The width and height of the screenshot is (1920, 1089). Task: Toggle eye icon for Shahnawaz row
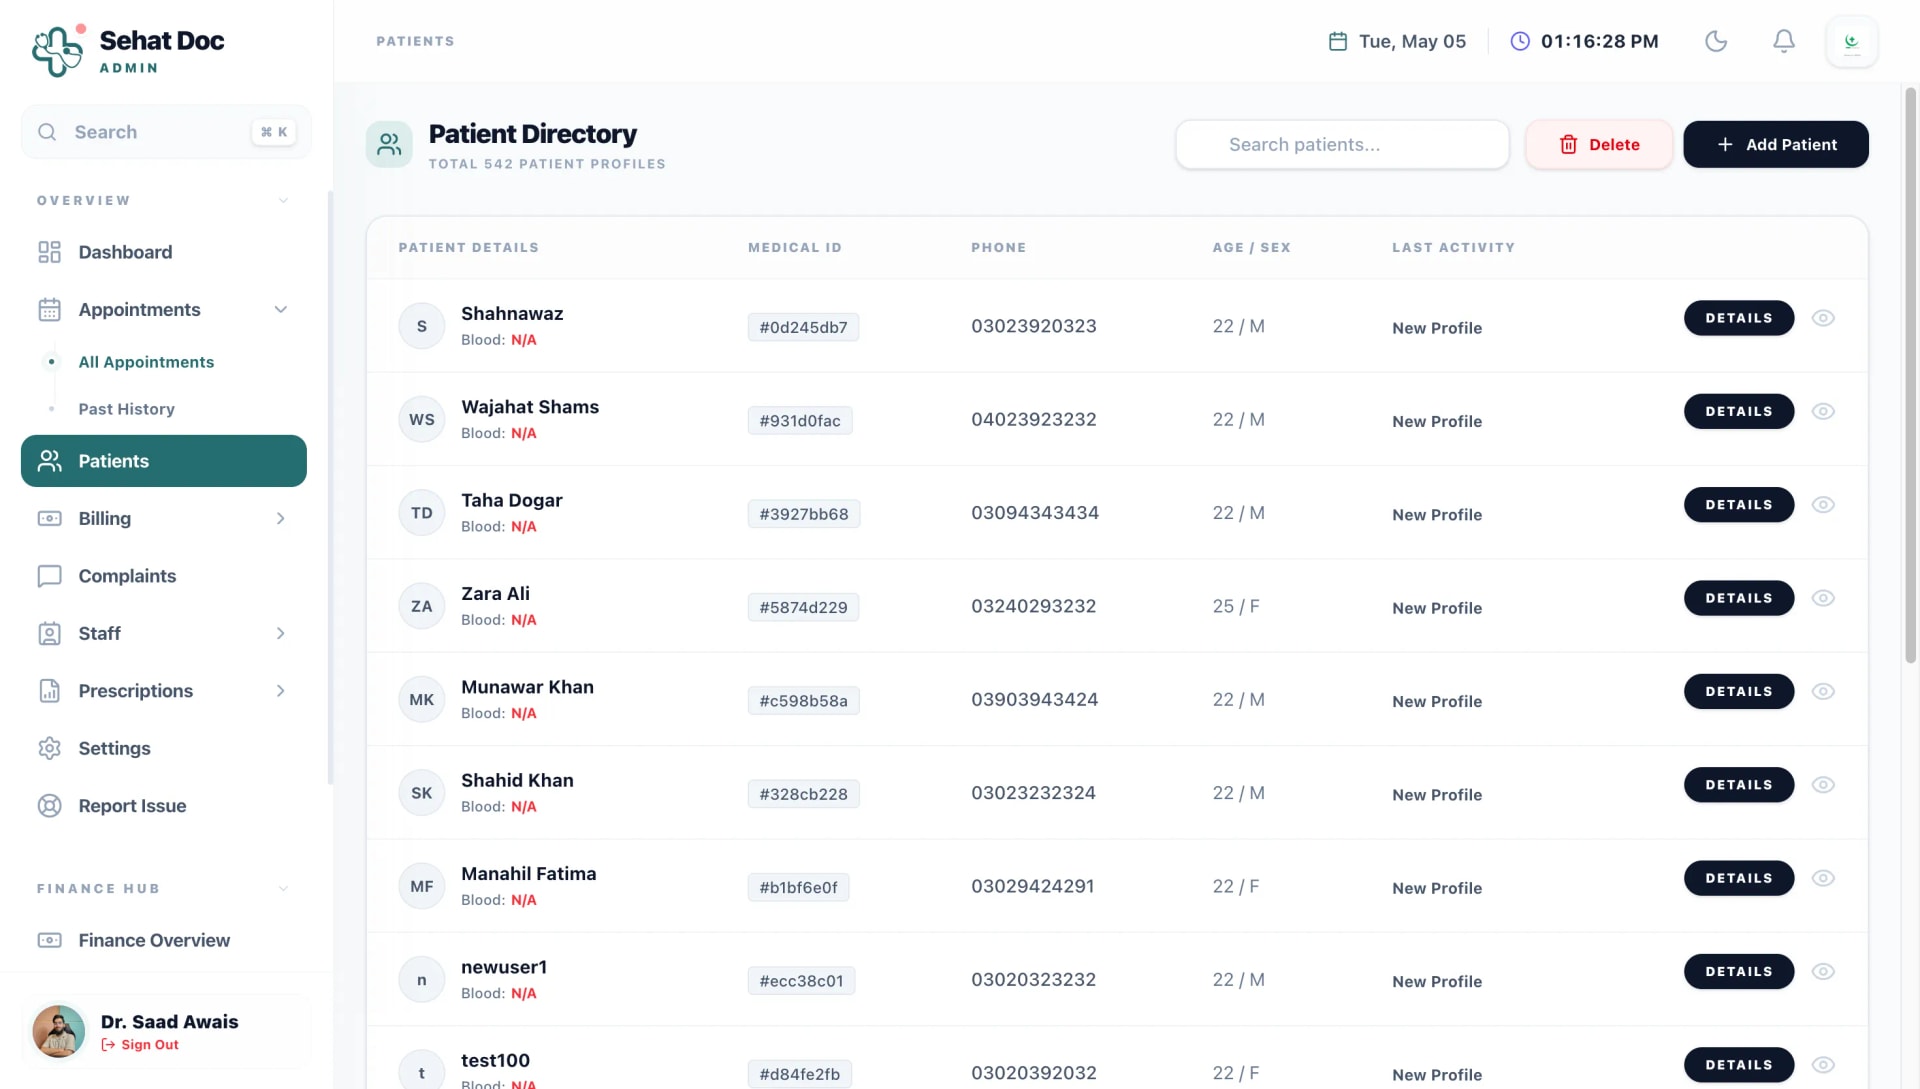[x=1823, y=318]
